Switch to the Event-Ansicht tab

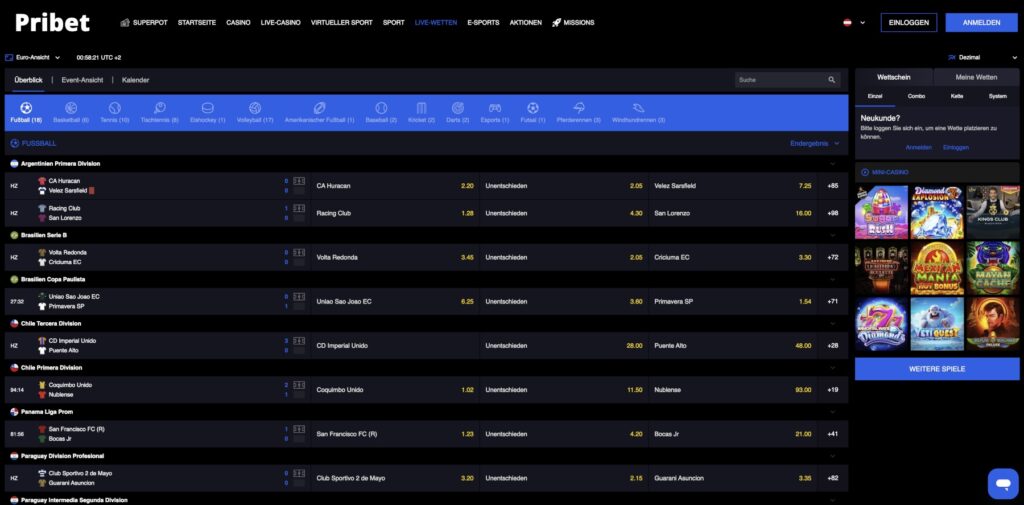pos(82,80)
